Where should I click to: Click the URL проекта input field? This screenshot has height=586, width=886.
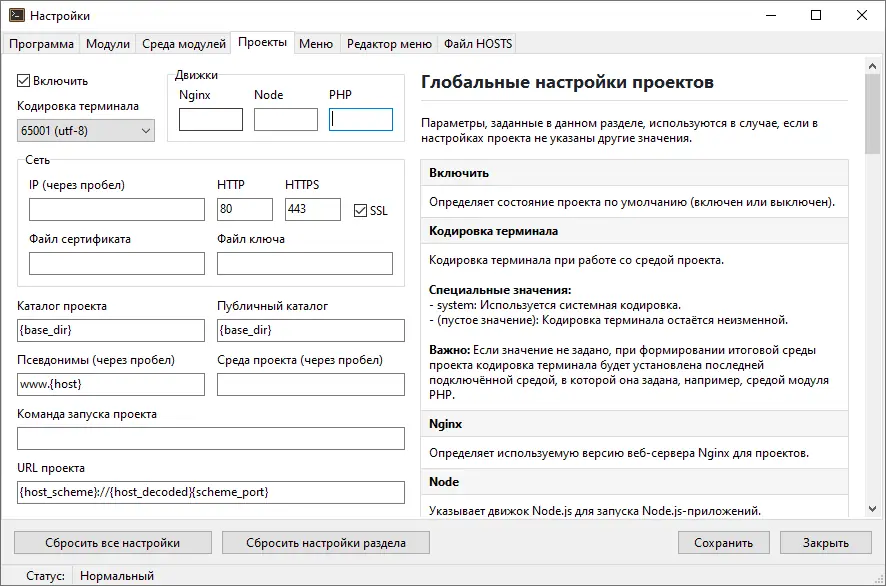point(211,492)
